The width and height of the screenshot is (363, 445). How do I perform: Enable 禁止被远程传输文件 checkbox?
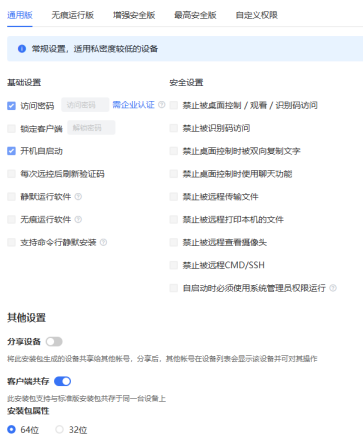(x=174, y=197)
